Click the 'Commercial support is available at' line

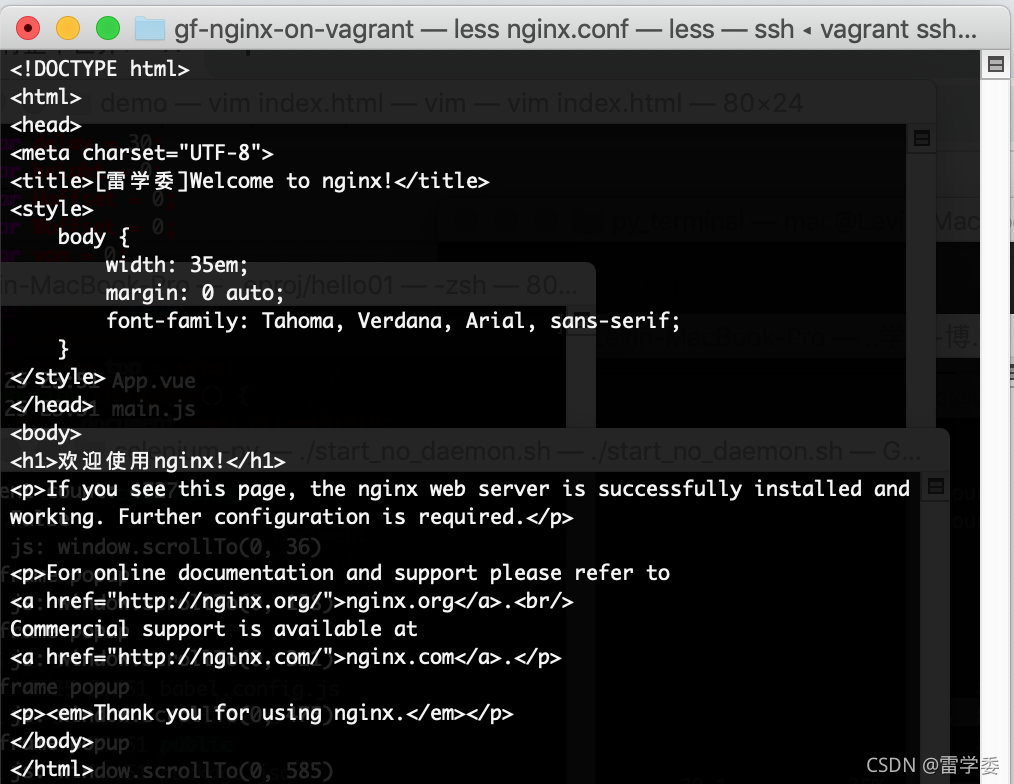[x=213, y=629]
